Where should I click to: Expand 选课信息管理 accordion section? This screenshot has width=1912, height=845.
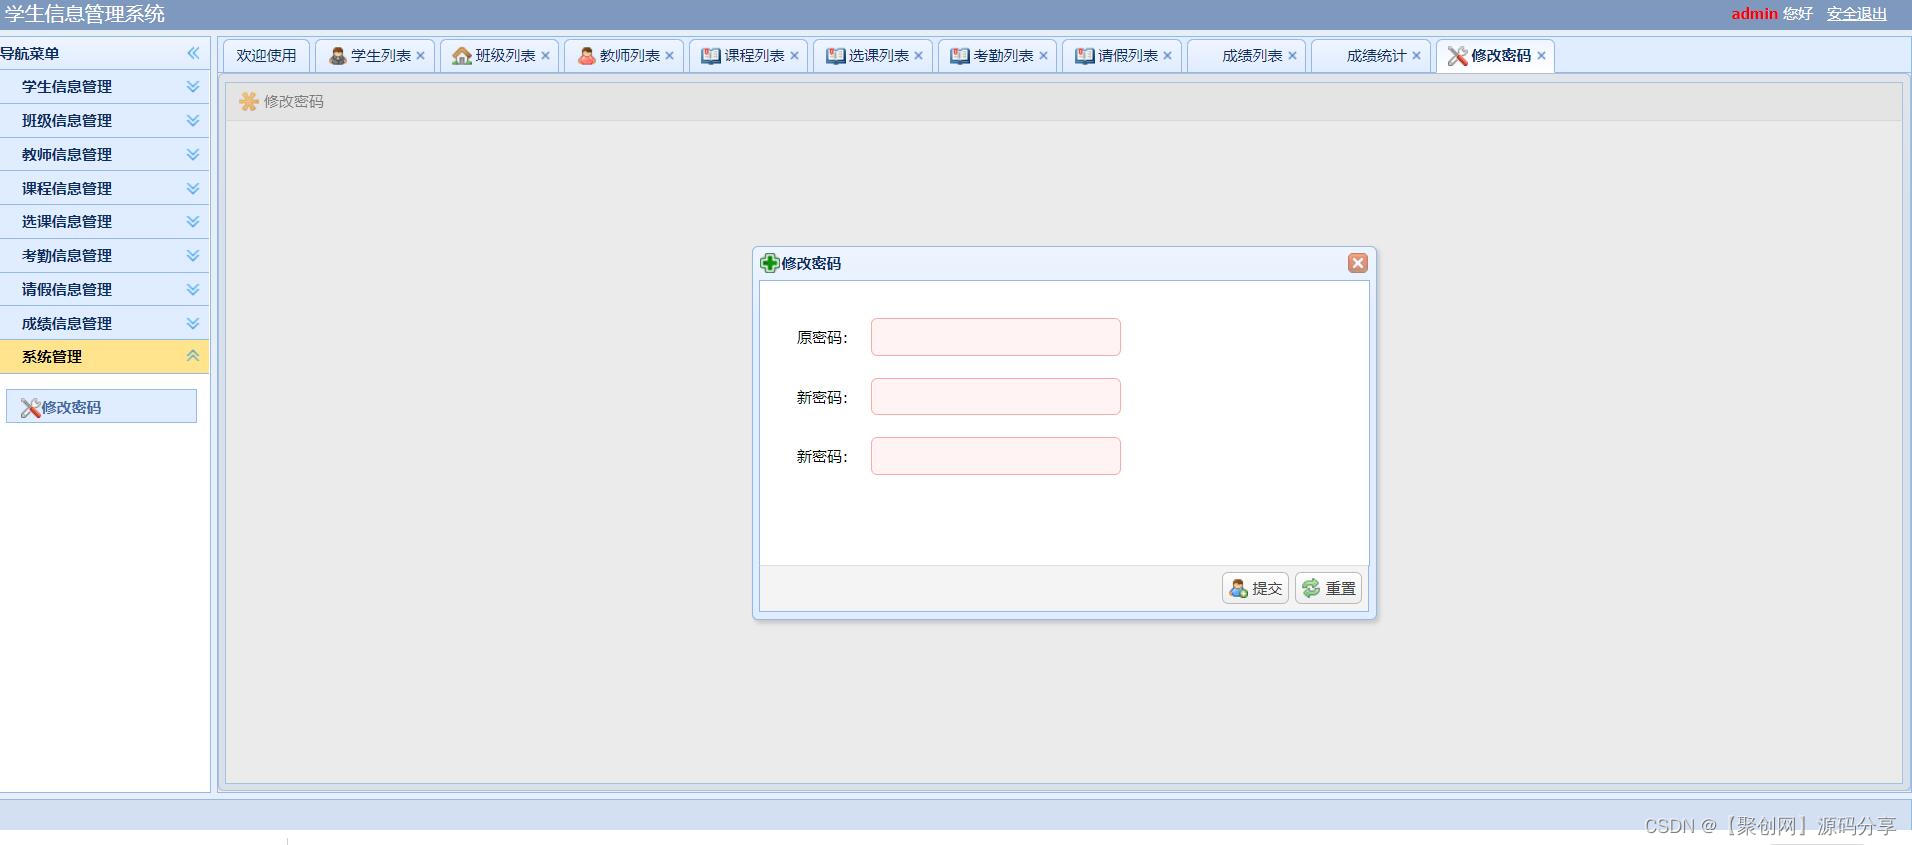tap(104, 222)
